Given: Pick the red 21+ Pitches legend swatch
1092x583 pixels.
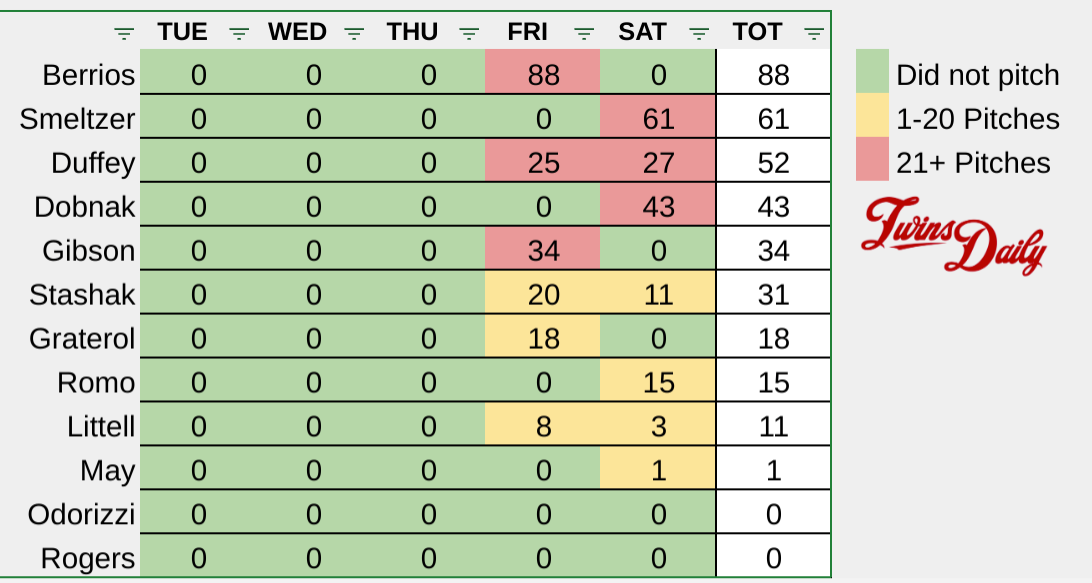Looking at the screenshot, I should (x=872, y=161).
